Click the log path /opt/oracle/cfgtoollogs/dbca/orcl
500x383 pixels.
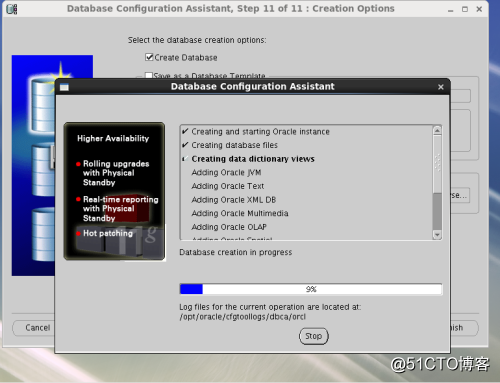click(x=242, y=317)
